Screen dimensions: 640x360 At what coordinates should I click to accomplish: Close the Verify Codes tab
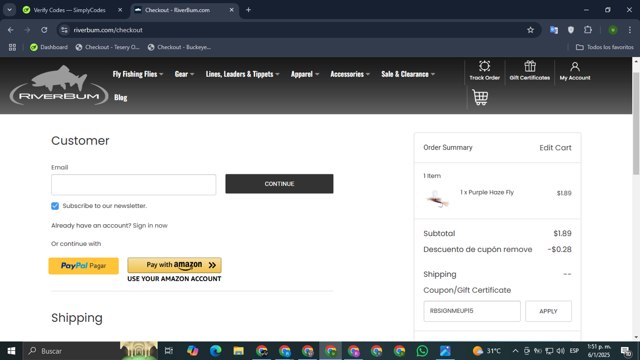pyautogui.click(x=120, y=10)
